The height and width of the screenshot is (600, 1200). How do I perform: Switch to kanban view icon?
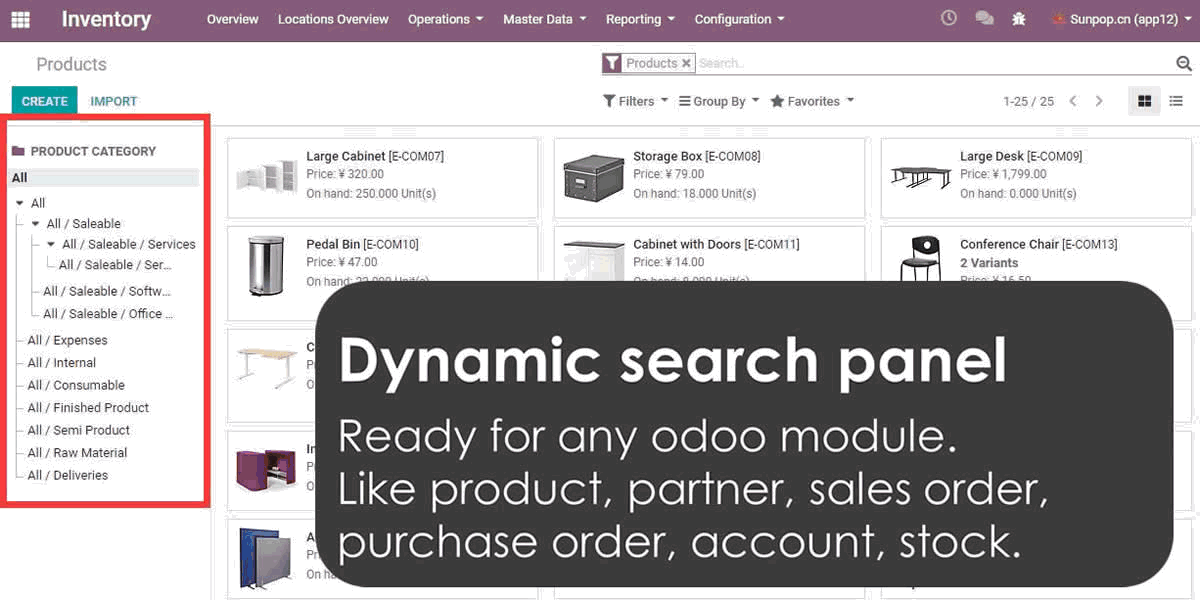[1144, 101]
